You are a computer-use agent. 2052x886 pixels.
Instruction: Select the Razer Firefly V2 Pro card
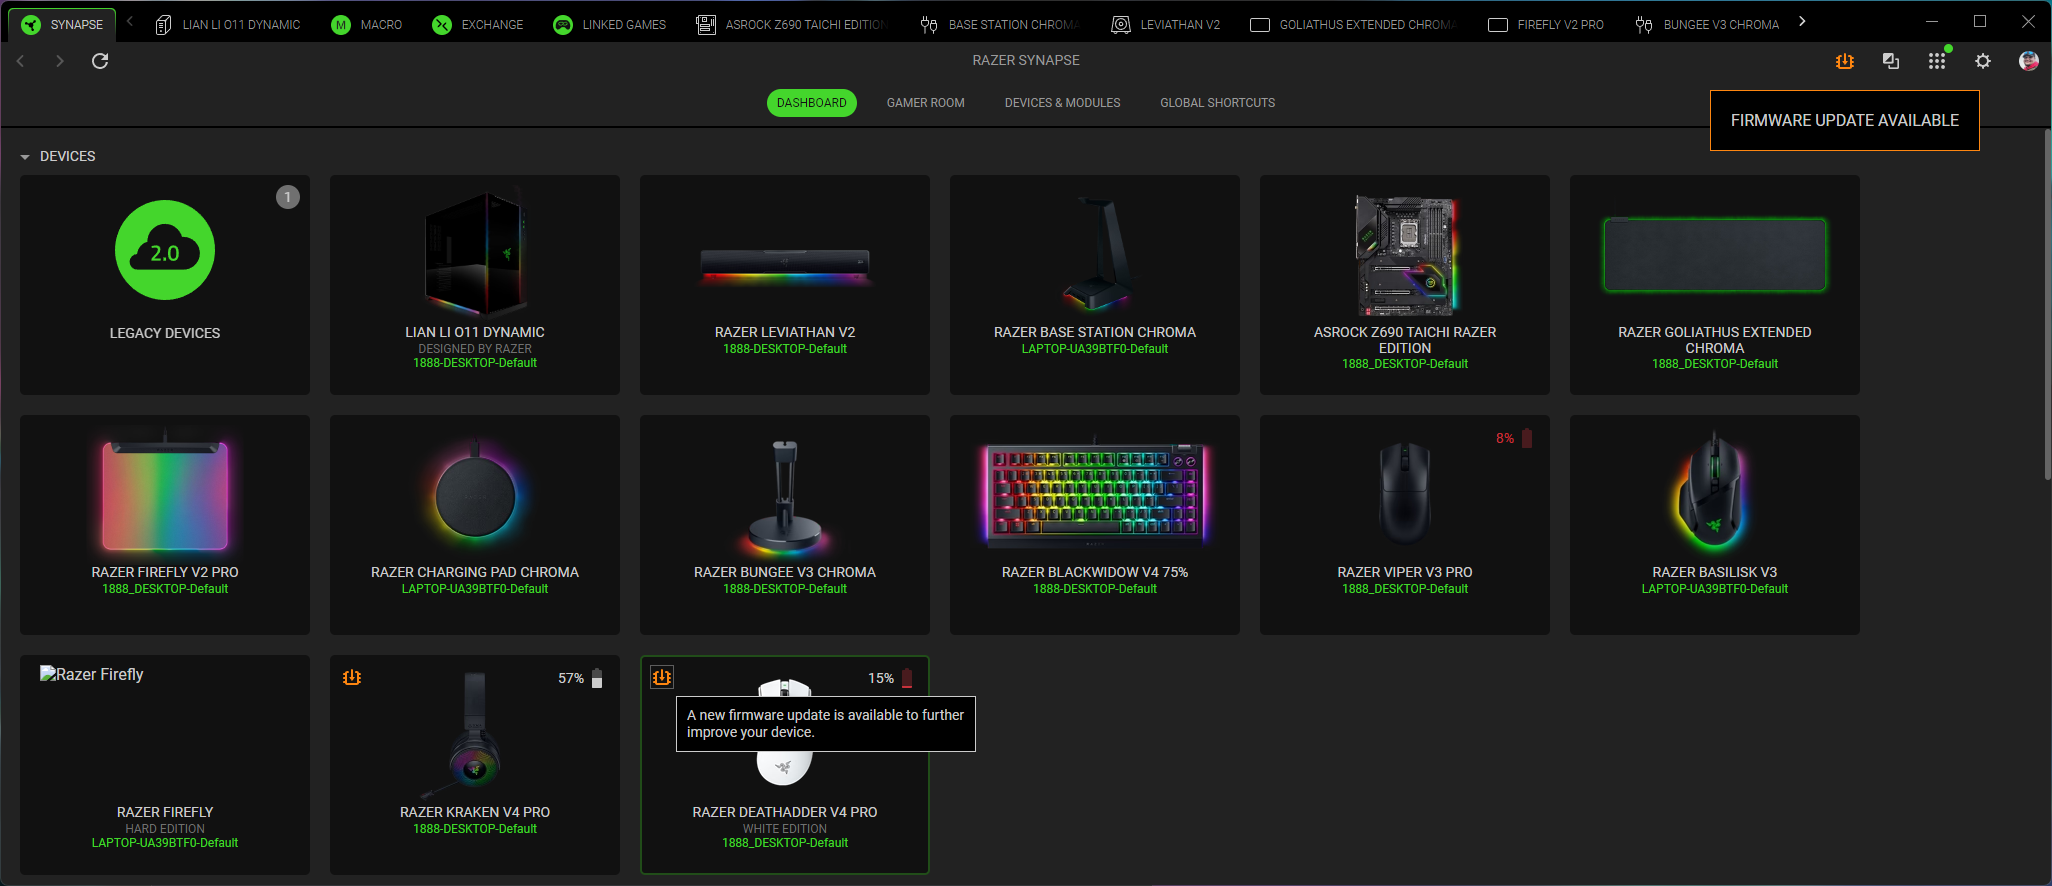(165, 525)
